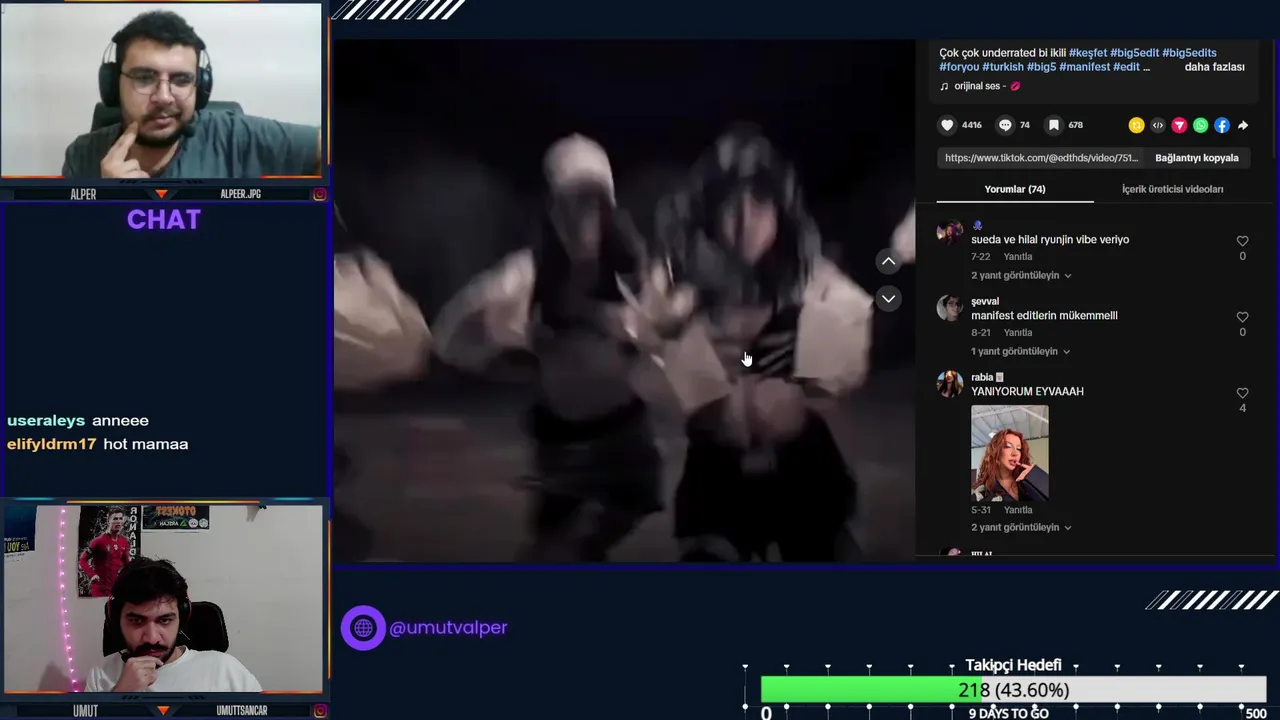Click the music note icon by 'orijinal ses'

[944, 86]
